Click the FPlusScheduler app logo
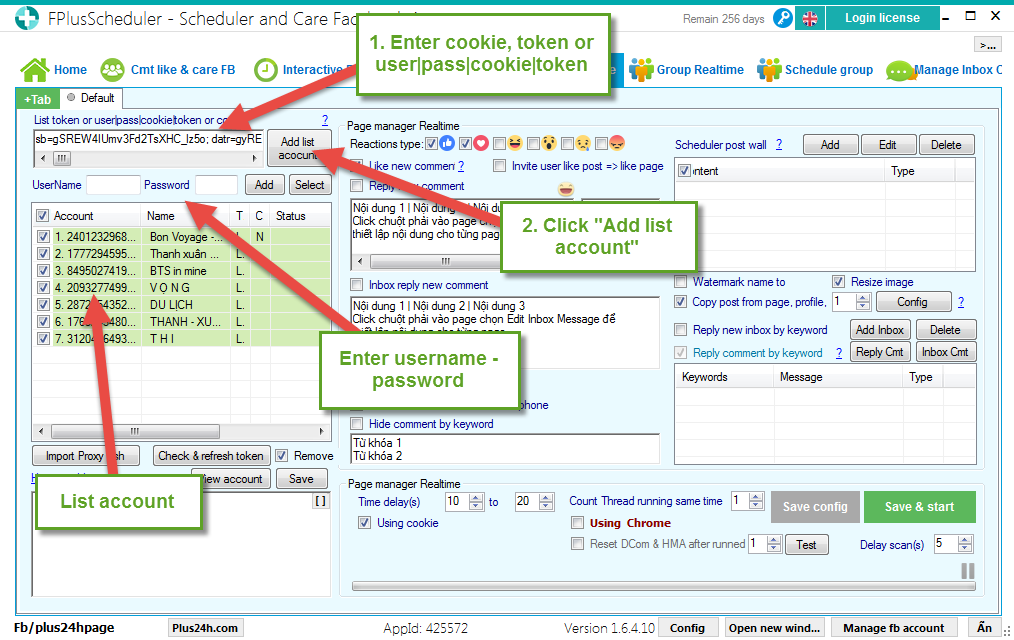1014x640 pixels. point(27,18)
